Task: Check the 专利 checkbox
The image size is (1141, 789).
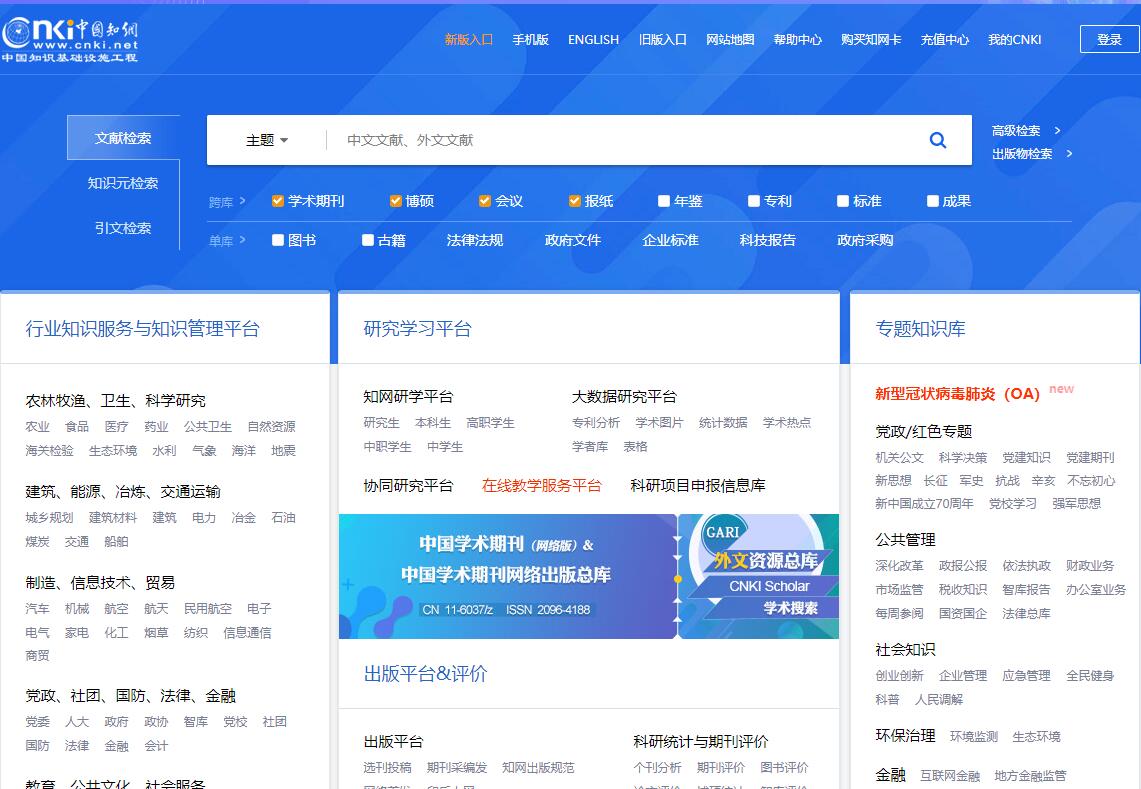Action: (x=754, y=201)
